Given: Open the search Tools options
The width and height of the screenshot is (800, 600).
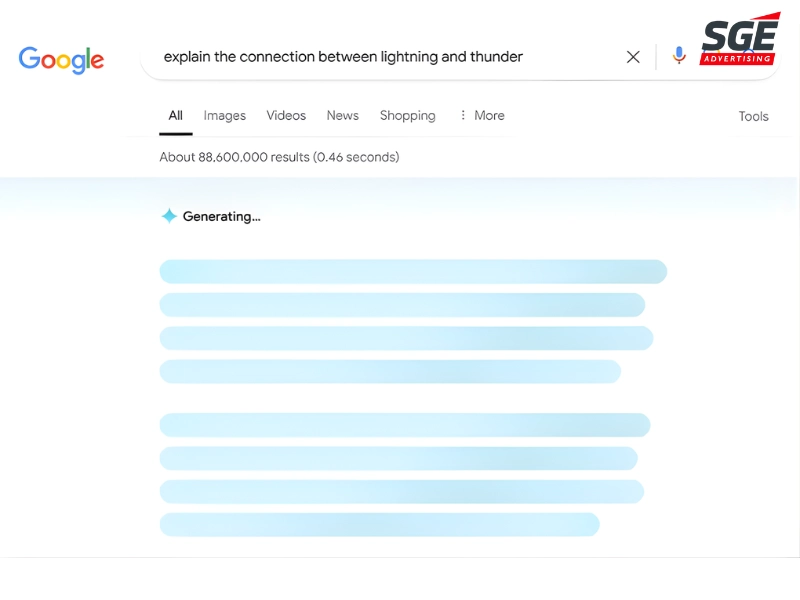Looking at the screenshot, I should [754, 116].
